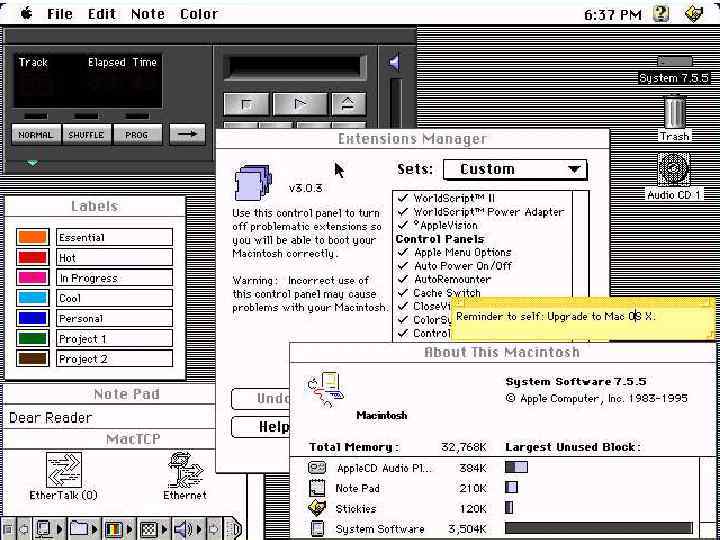This screenshot has width=720, height=540.
Task: Select the Audio CD 1 disc icon
Action: pos(674,169)
